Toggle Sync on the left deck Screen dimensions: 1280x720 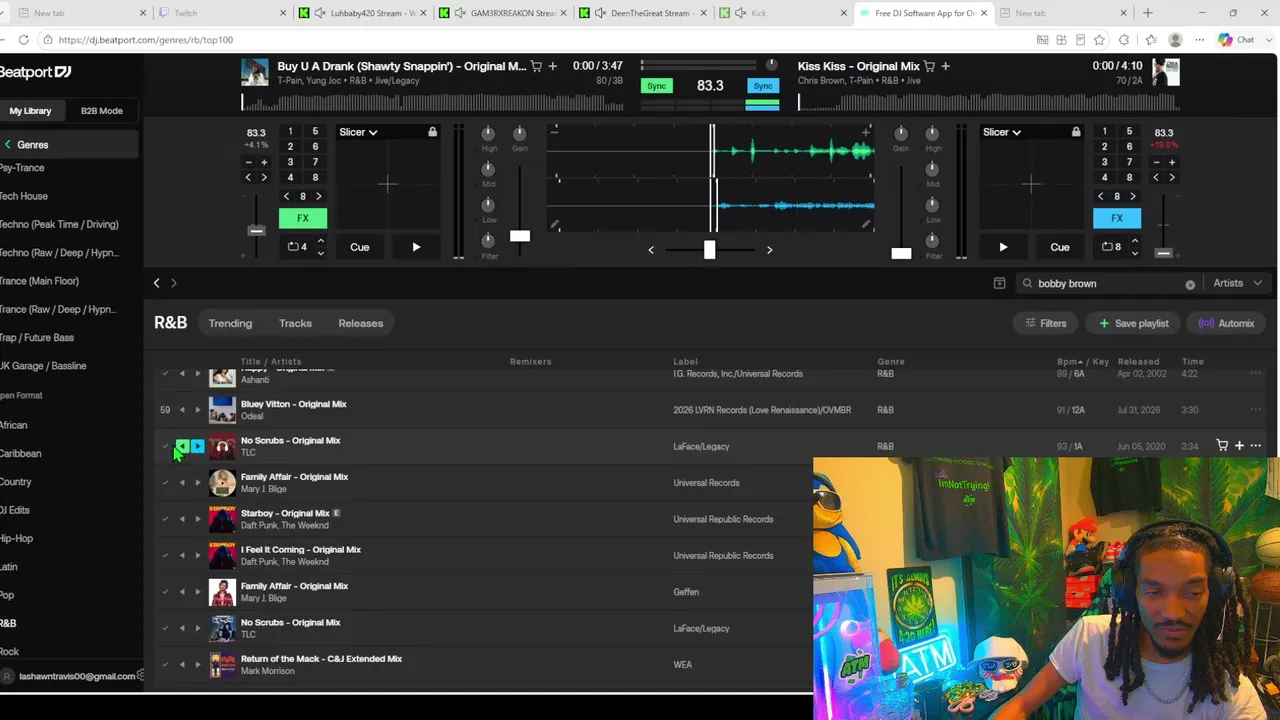pyautogui.click(x=656, y=86)
